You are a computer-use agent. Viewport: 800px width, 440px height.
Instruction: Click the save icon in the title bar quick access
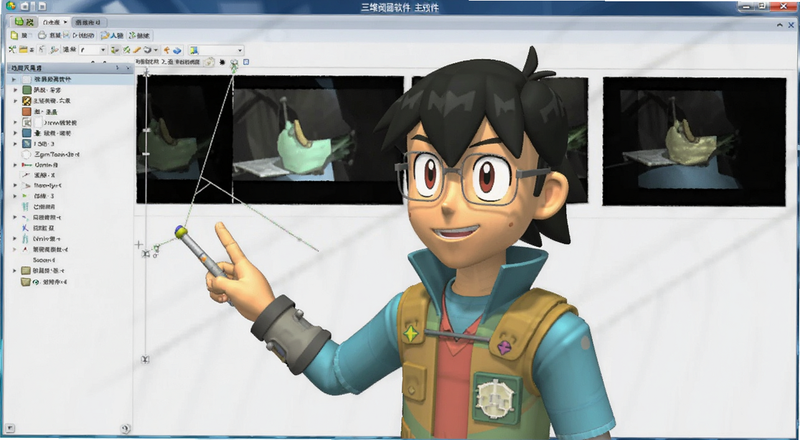(42, 7)
